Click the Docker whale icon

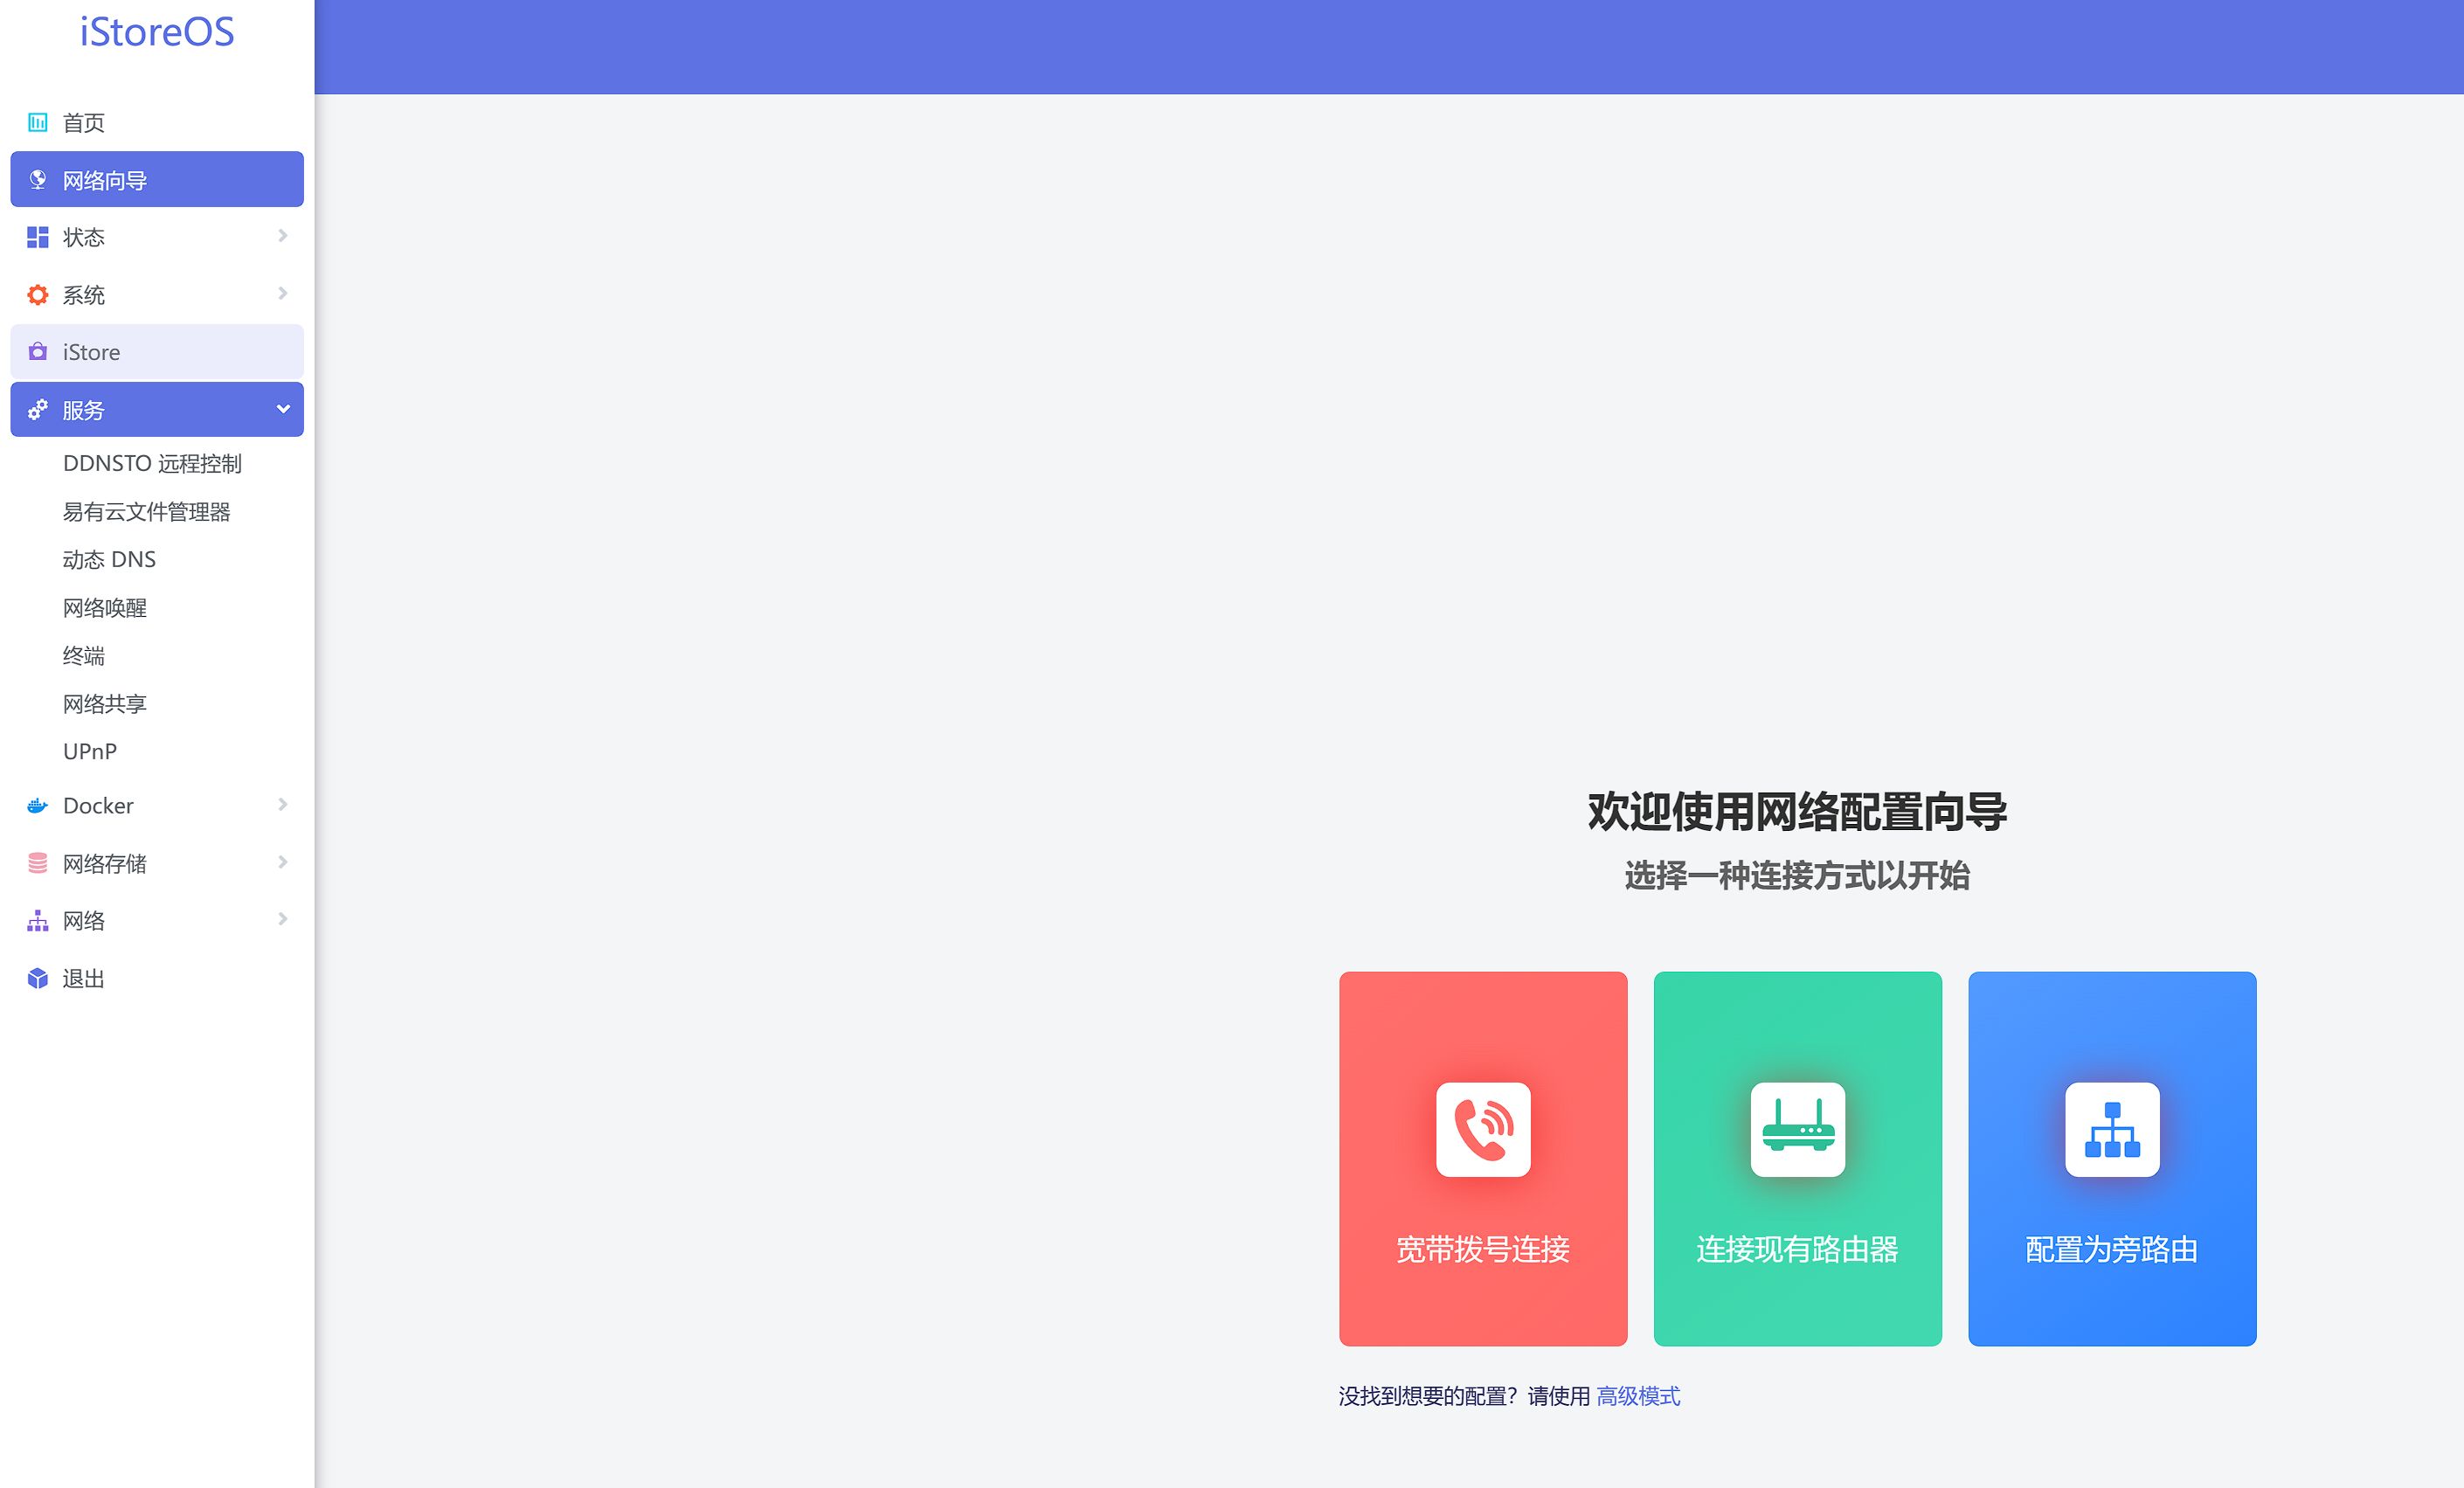[x=38, y=806]
